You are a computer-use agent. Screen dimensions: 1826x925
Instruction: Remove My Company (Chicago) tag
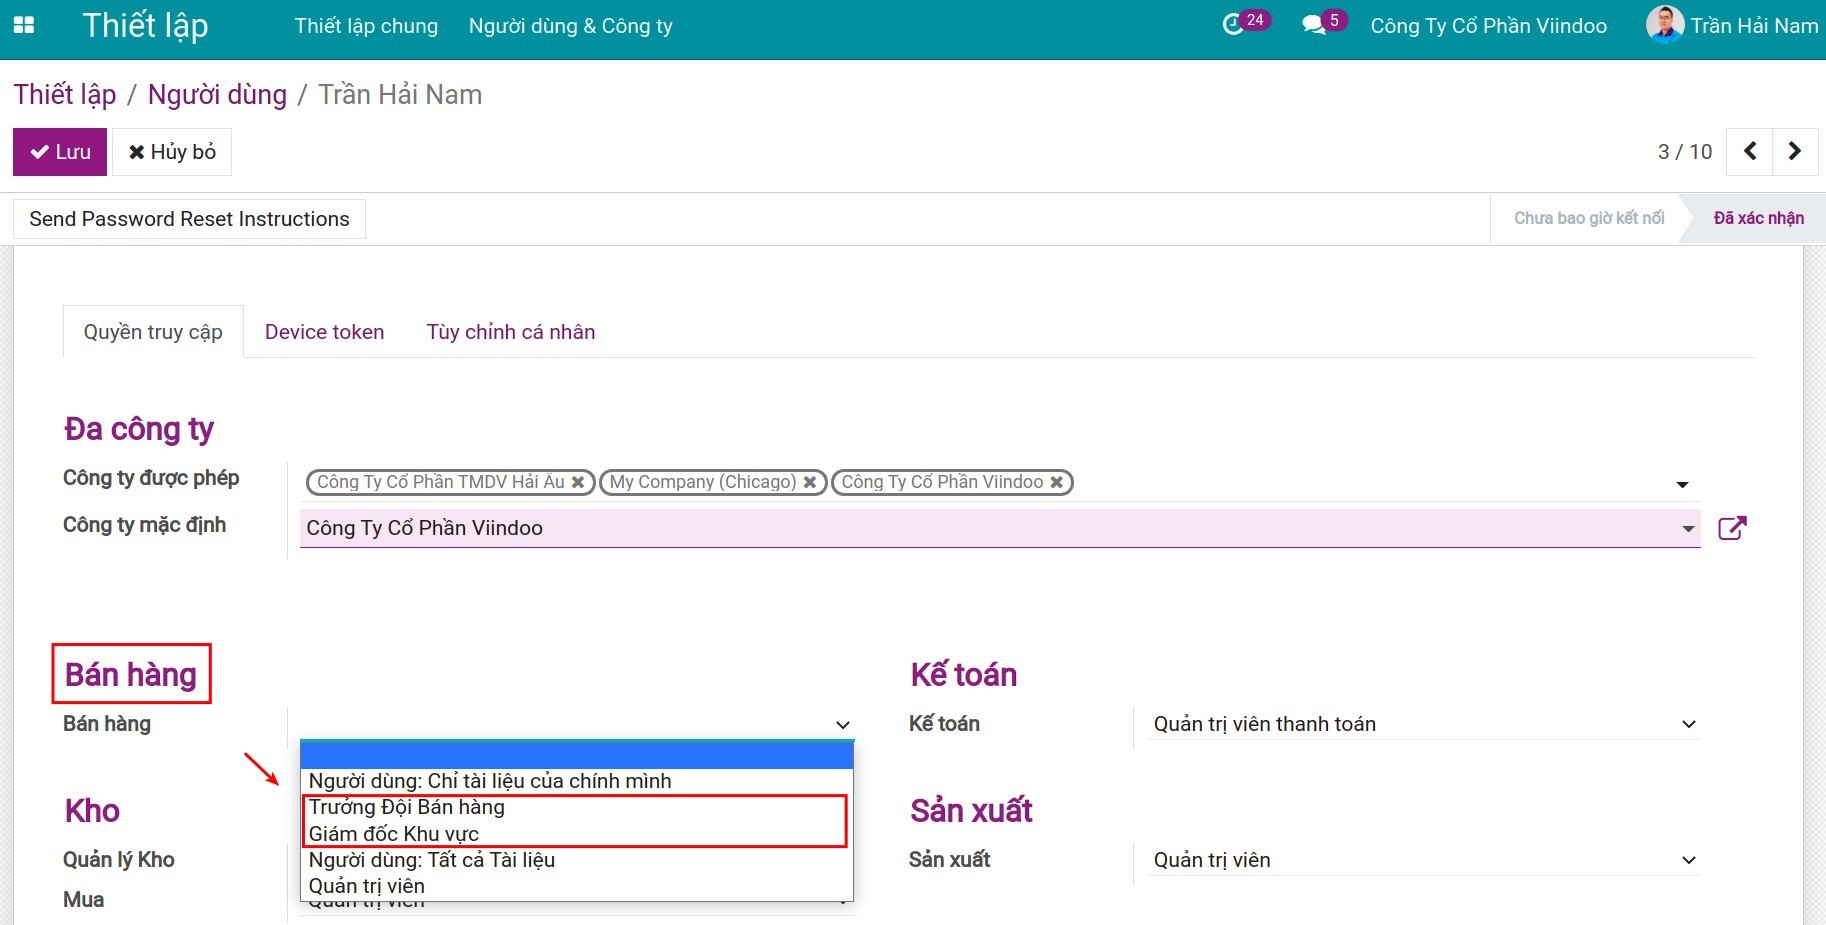pyautogui.click(x=810, y=483)
